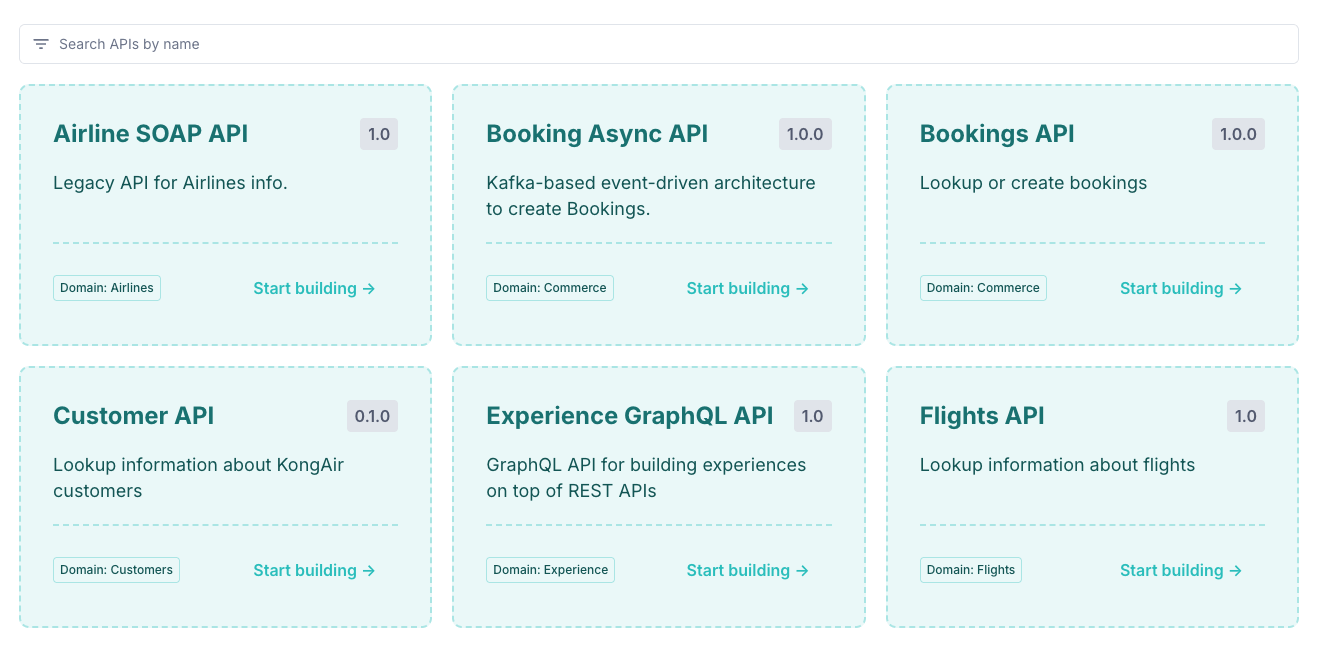Select the Domain: Experience badge
Image resolution: width=1319 pixels, height=645 pixels.
click(x=550, y=570)
